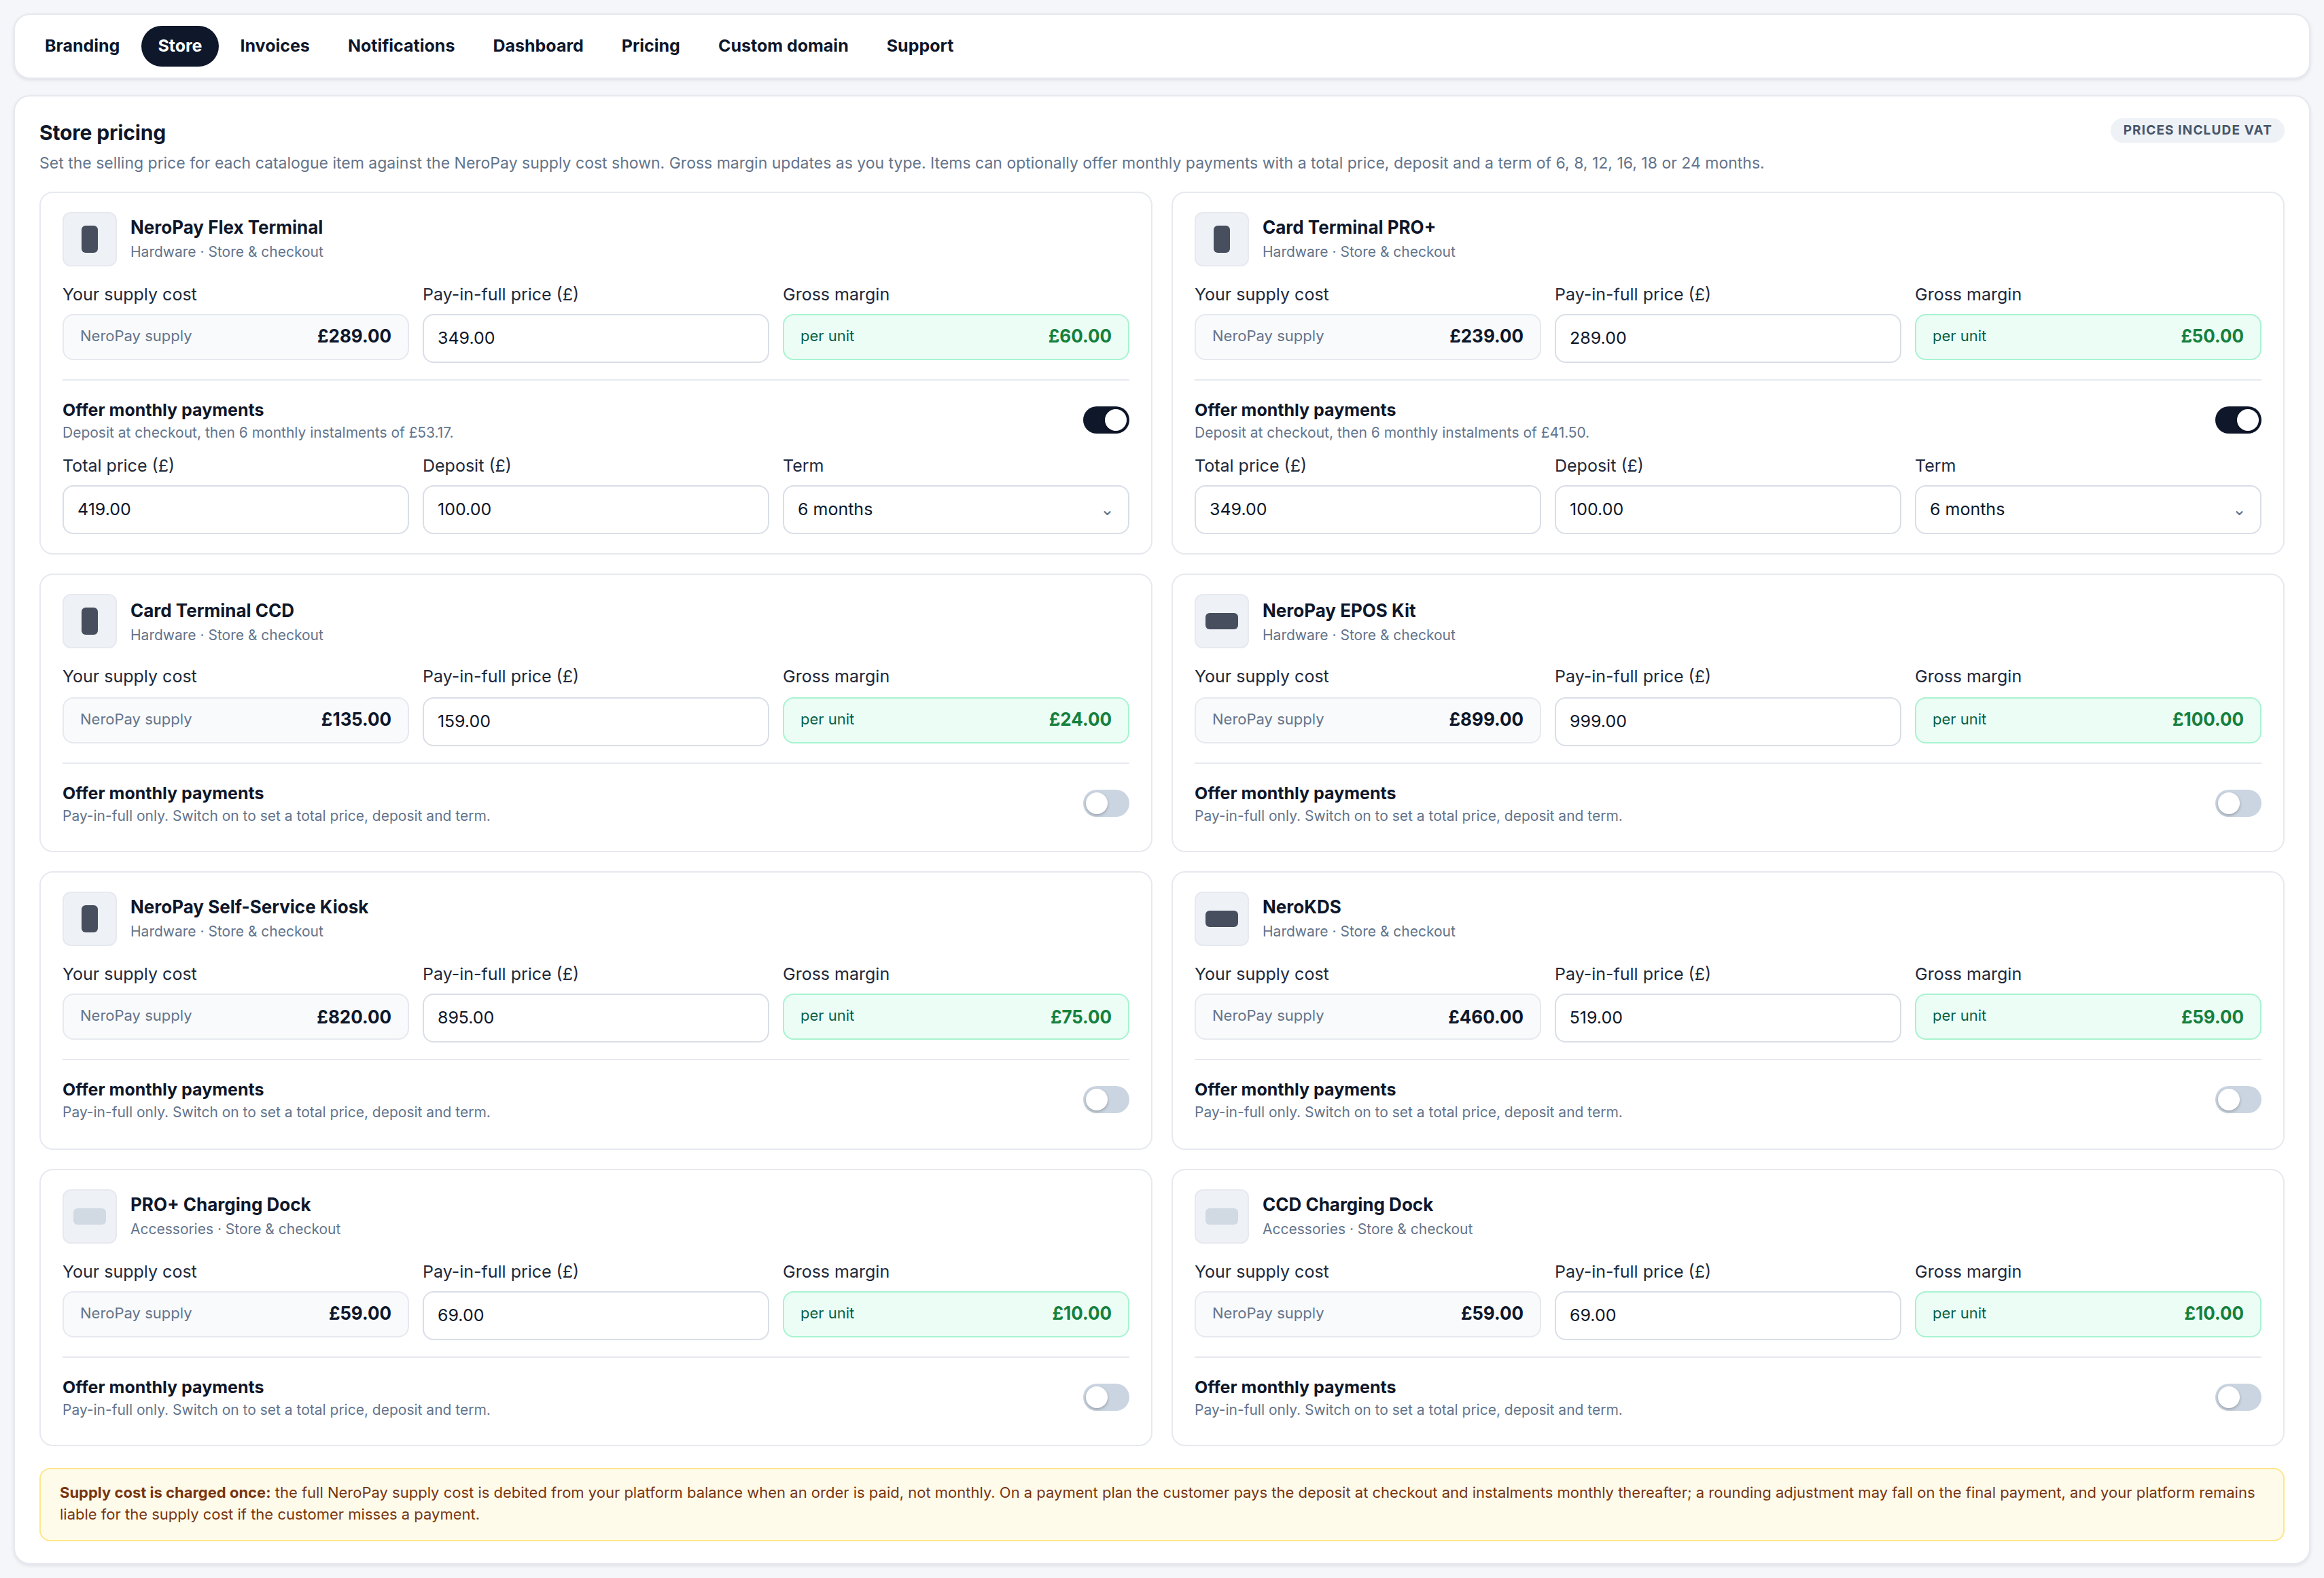Click the £50.00 gross margin value
This screenshot has height=1578, width=2324.
tap(2211, 337)
